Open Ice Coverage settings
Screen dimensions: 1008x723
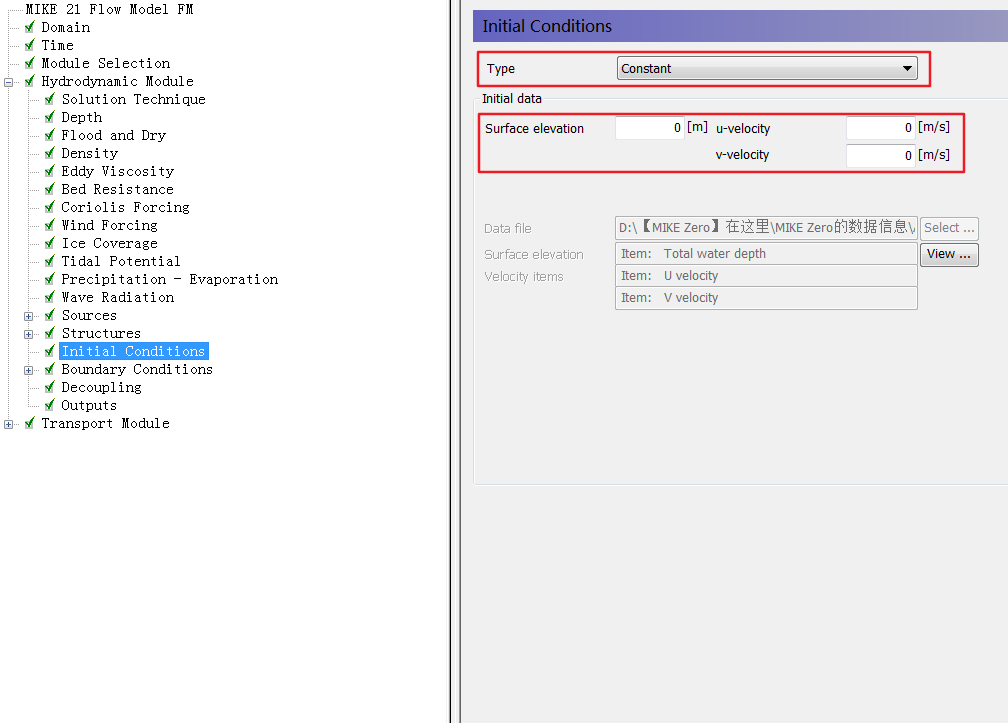coord(109,243)
